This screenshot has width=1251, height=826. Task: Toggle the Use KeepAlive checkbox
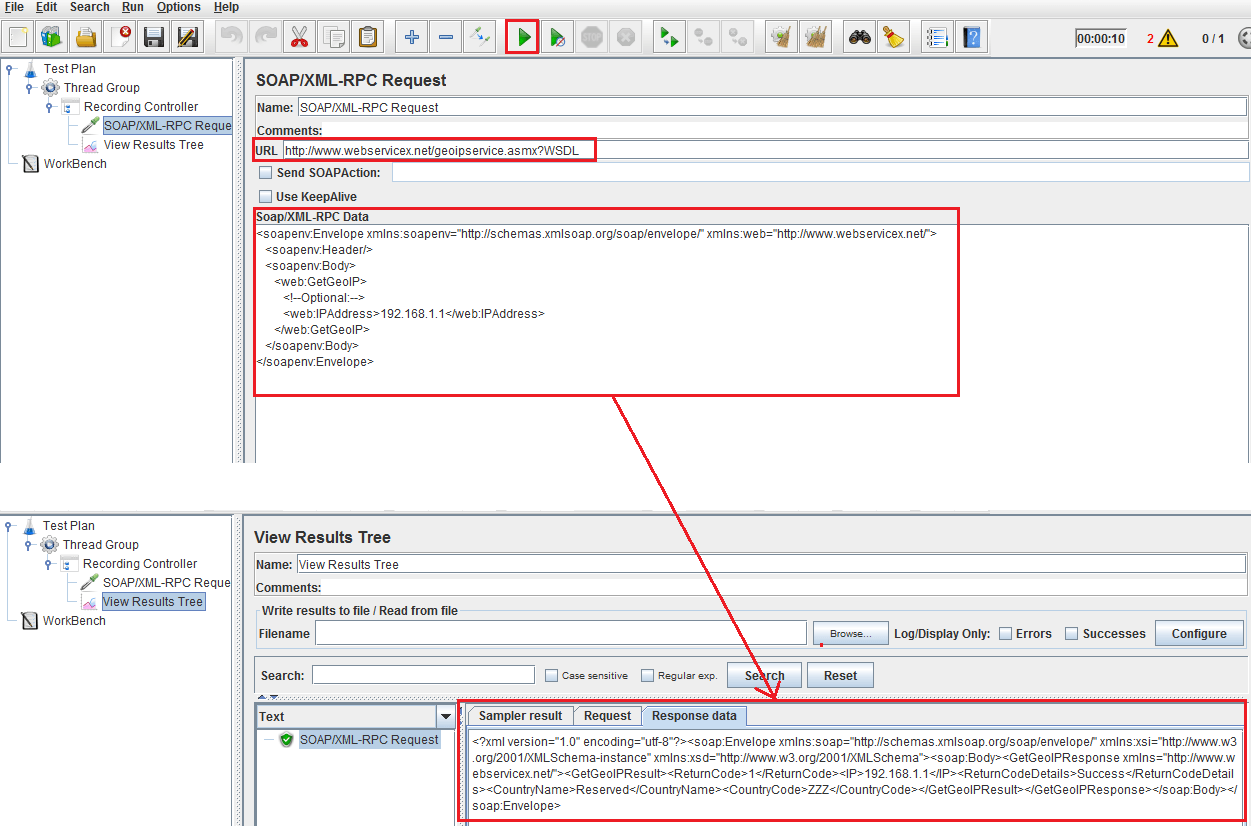click(x=265, y=197)
